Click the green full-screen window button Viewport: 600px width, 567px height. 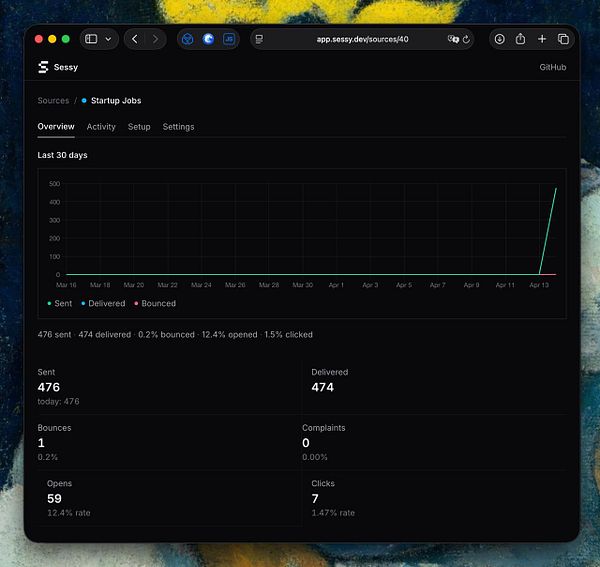(x=66, y=39)
